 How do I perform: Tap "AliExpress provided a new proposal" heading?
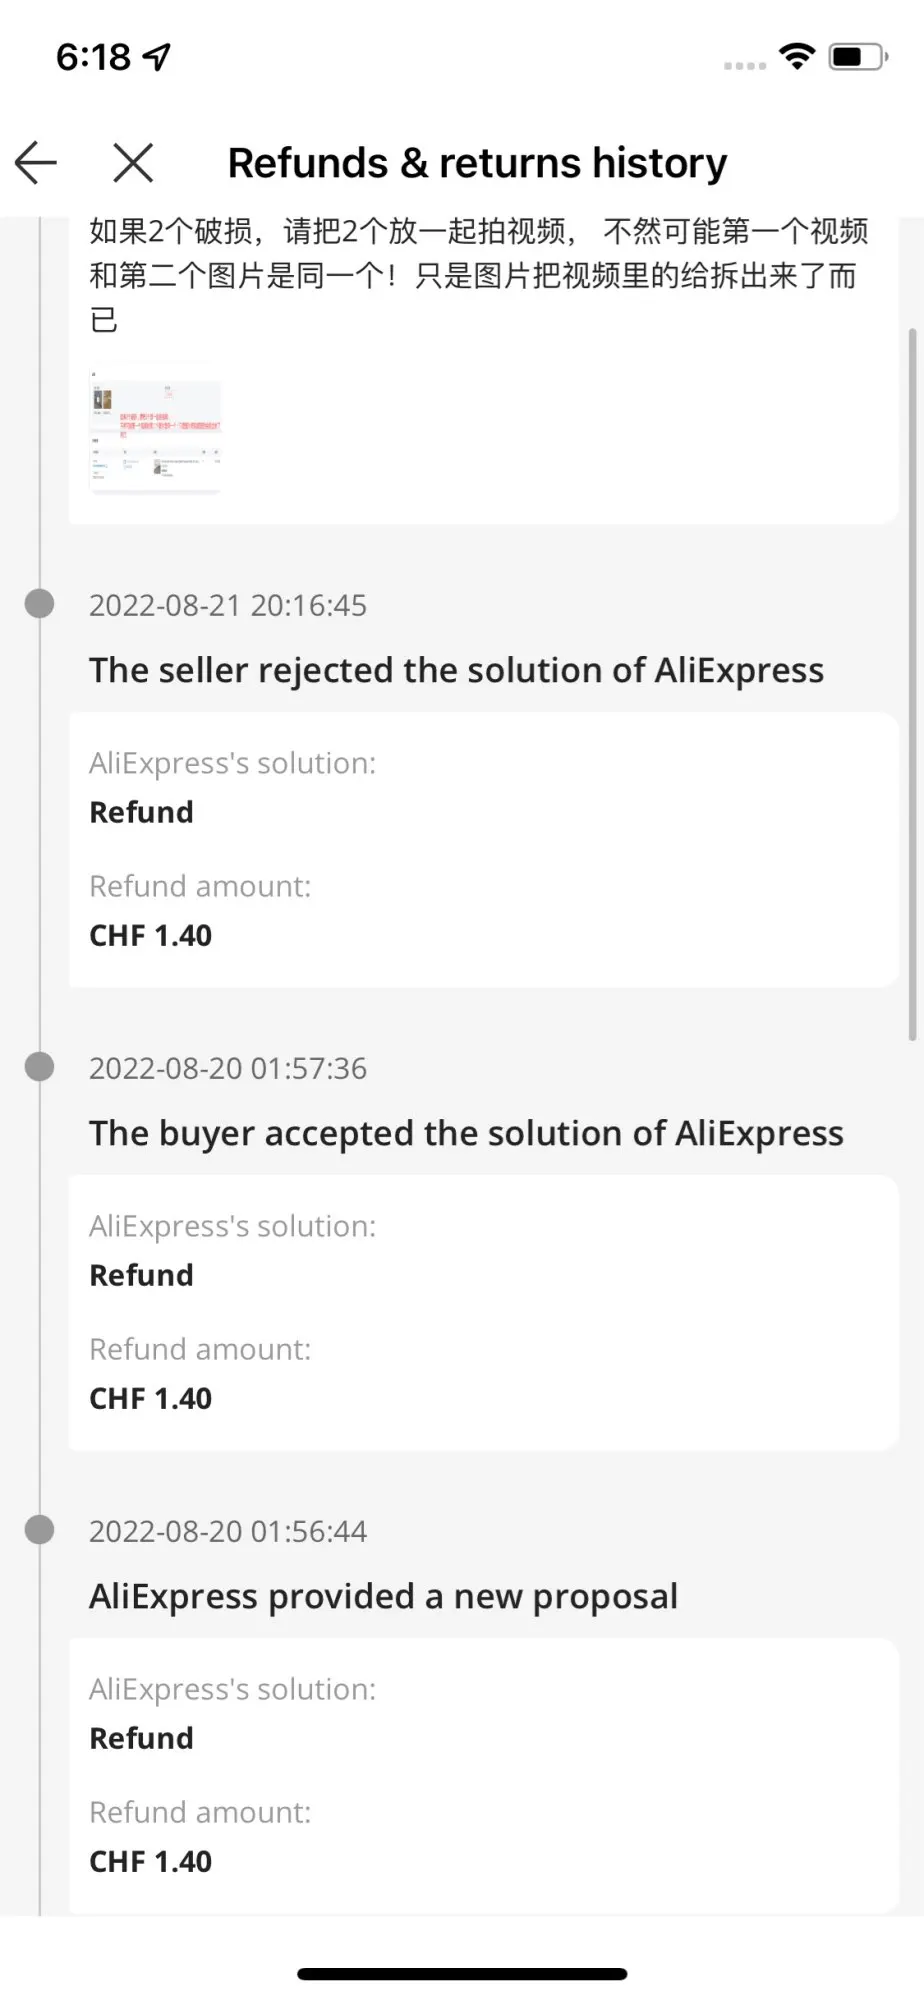(383, 1596)
